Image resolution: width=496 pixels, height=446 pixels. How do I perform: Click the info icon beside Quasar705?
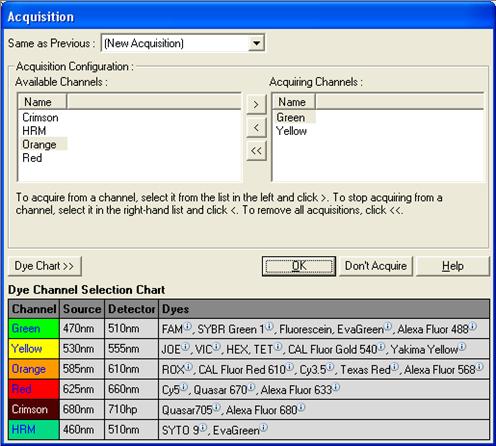click(x=217, y=407)
